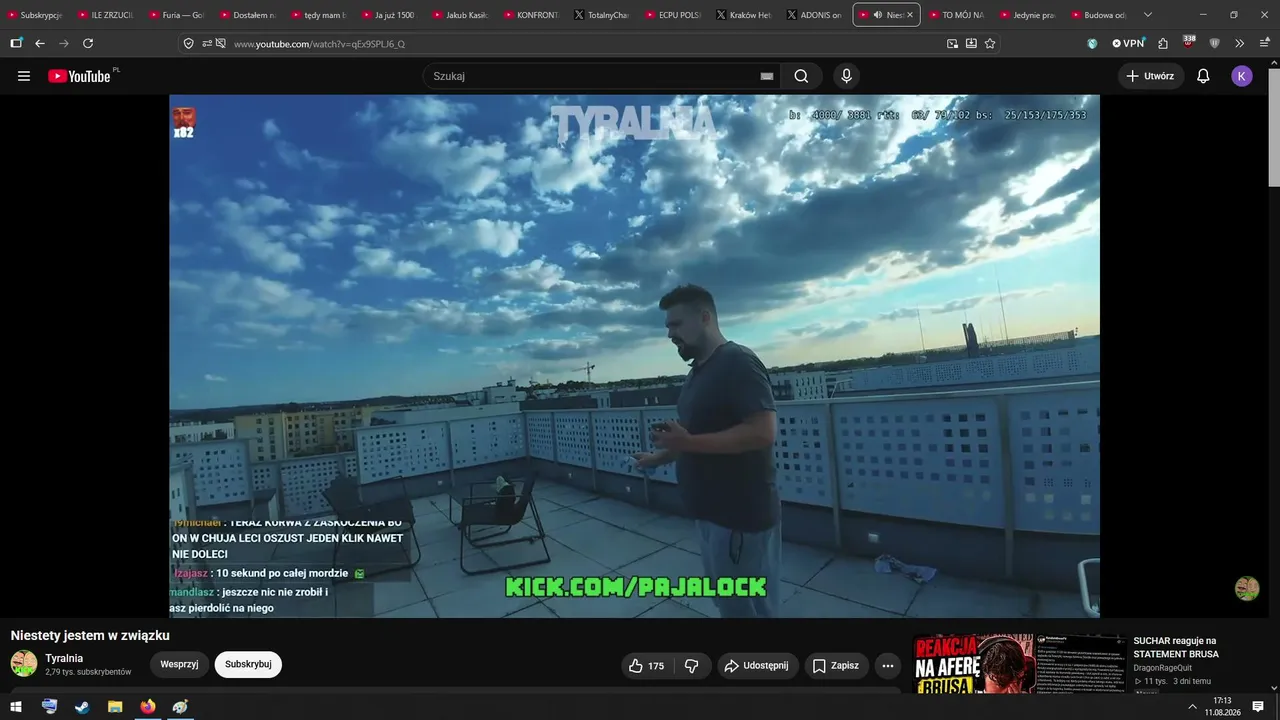Open the browser application menu

1264,44
